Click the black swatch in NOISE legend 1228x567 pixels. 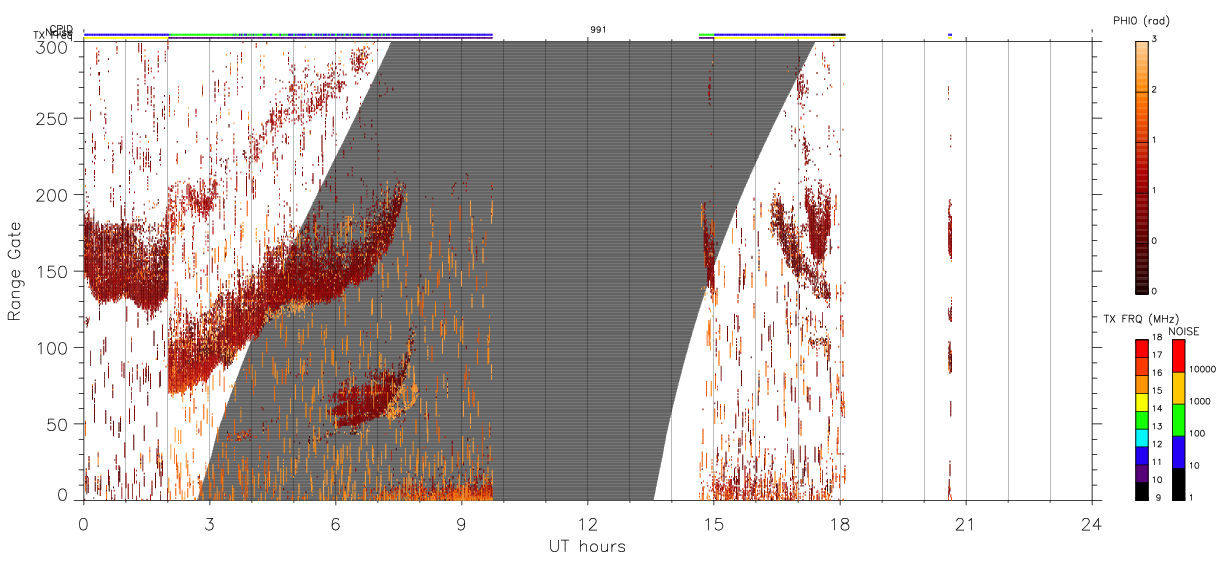(x=1178, y=484)
